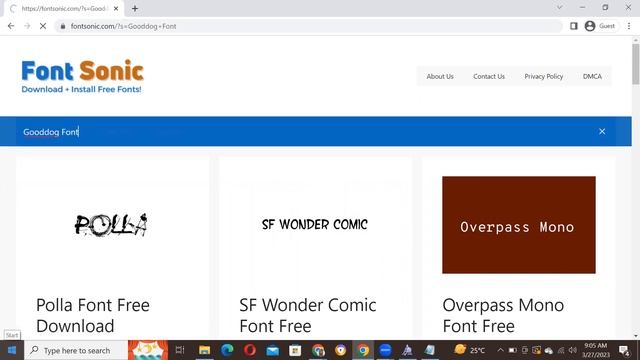Open the notification center icon
640x360 pixels.
624,350
